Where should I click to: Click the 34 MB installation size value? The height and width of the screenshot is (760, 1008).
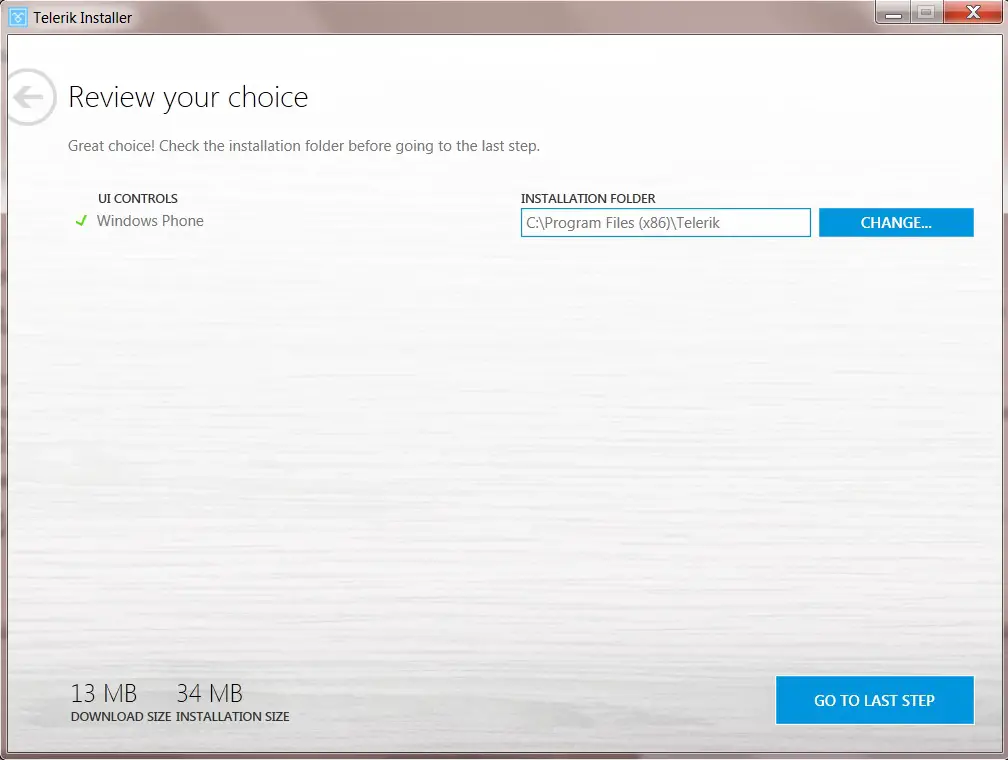(x=210, y=693)
